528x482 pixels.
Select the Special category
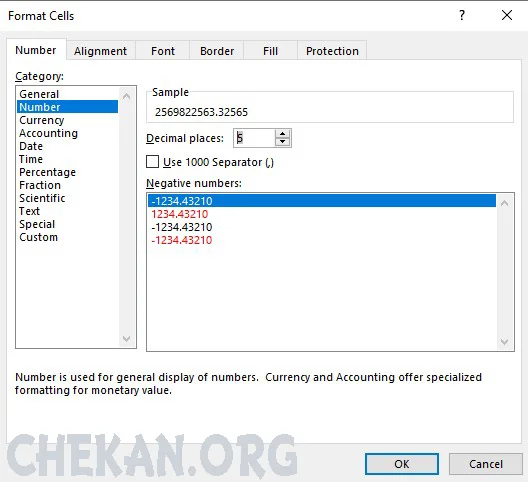67,224
